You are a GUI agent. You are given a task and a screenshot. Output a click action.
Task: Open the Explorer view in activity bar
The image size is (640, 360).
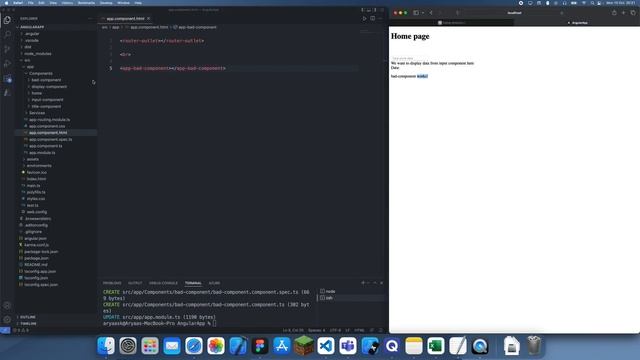click(7, 20)
